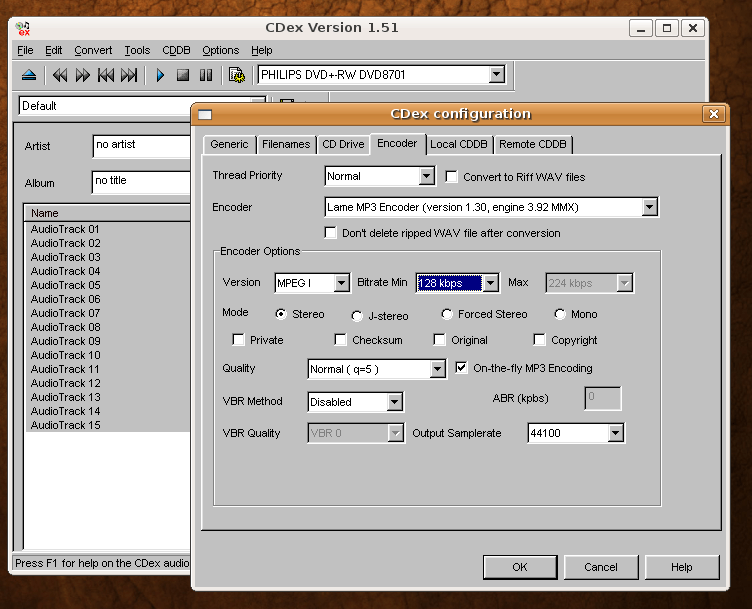Check Don't delete ripped WAV file option
752x609 pixels.
tap(330, 233)
